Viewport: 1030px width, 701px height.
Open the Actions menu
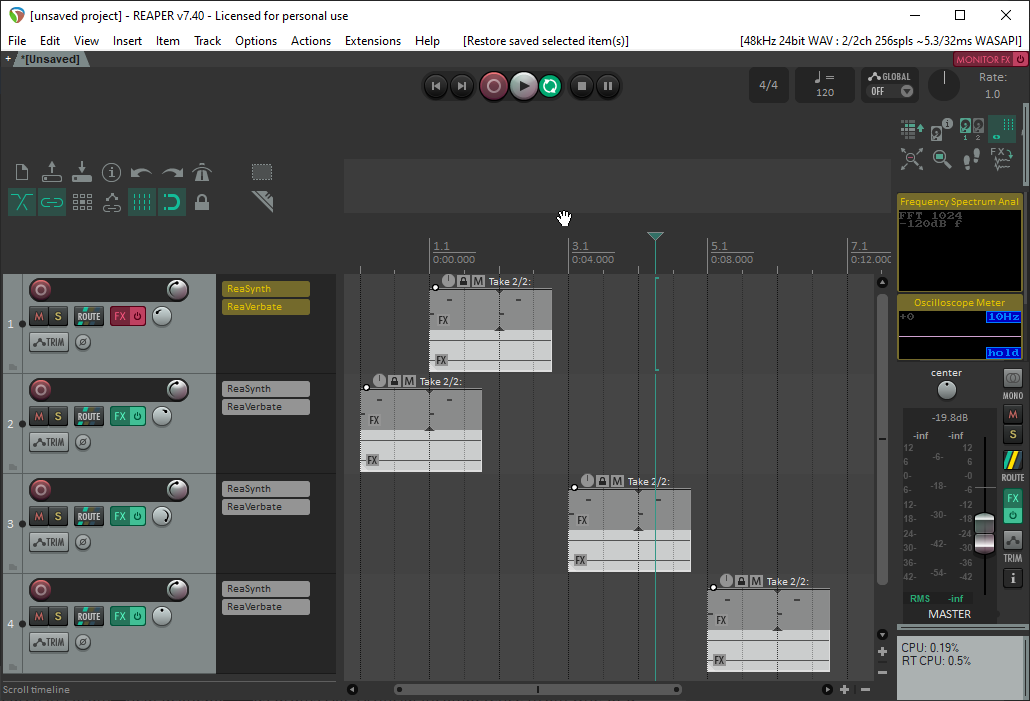coord(311,41)
